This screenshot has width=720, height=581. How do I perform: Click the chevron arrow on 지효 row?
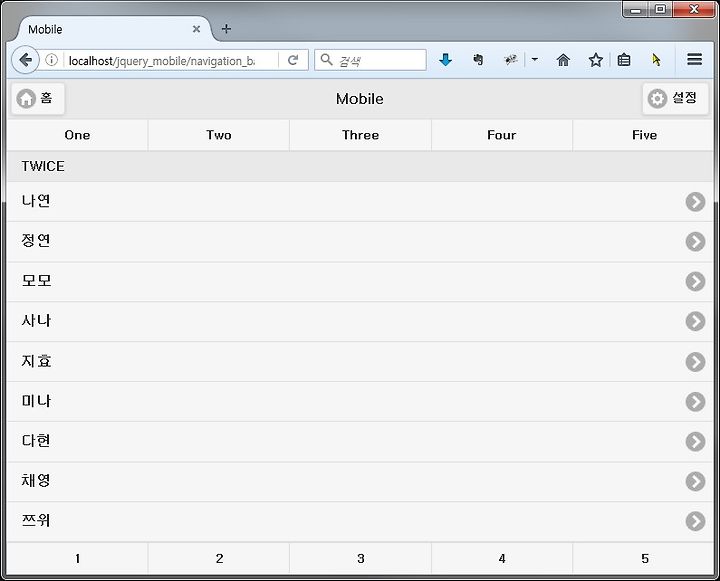tap(695, 361)
